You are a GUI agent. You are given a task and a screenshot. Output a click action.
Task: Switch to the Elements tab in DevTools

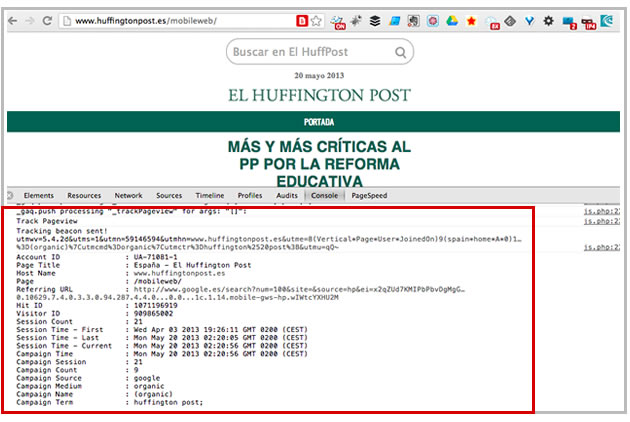[39, 196]
